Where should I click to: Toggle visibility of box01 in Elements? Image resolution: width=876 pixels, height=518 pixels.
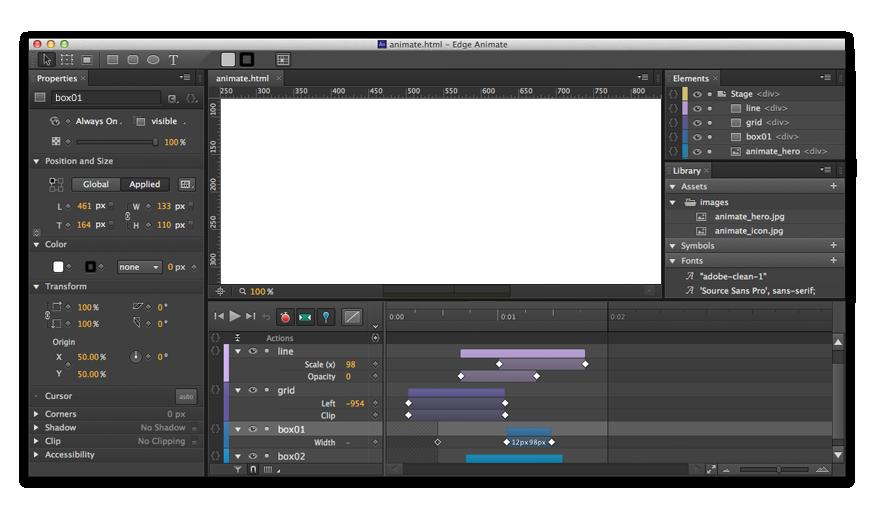coord(697,137)
